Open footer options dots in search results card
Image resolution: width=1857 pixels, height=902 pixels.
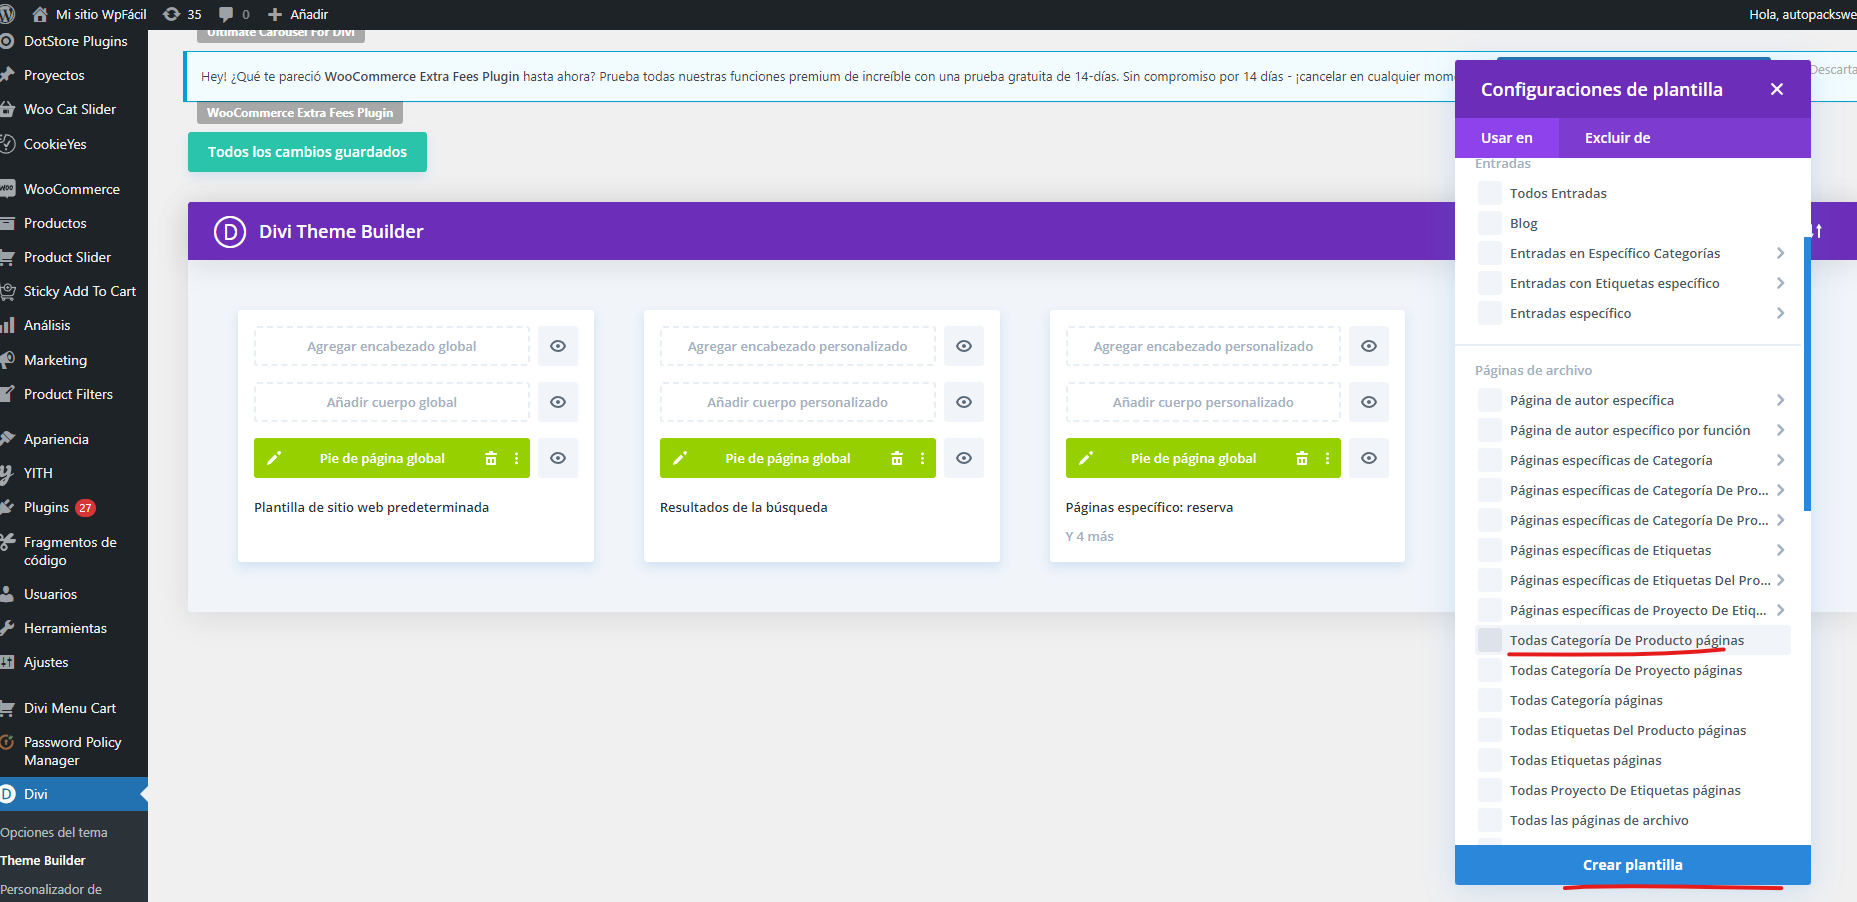click(x=922, y=458)
